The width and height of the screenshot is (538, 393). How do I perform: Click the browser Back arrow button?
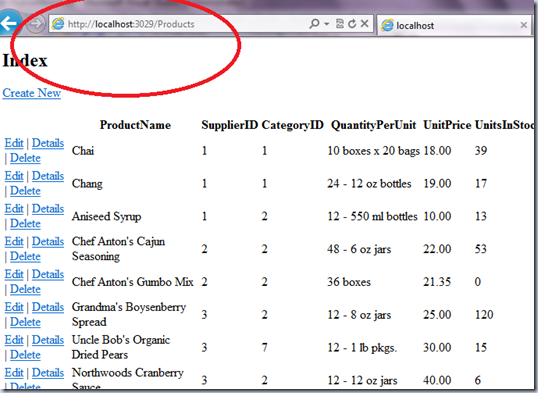tap(9, 23)
